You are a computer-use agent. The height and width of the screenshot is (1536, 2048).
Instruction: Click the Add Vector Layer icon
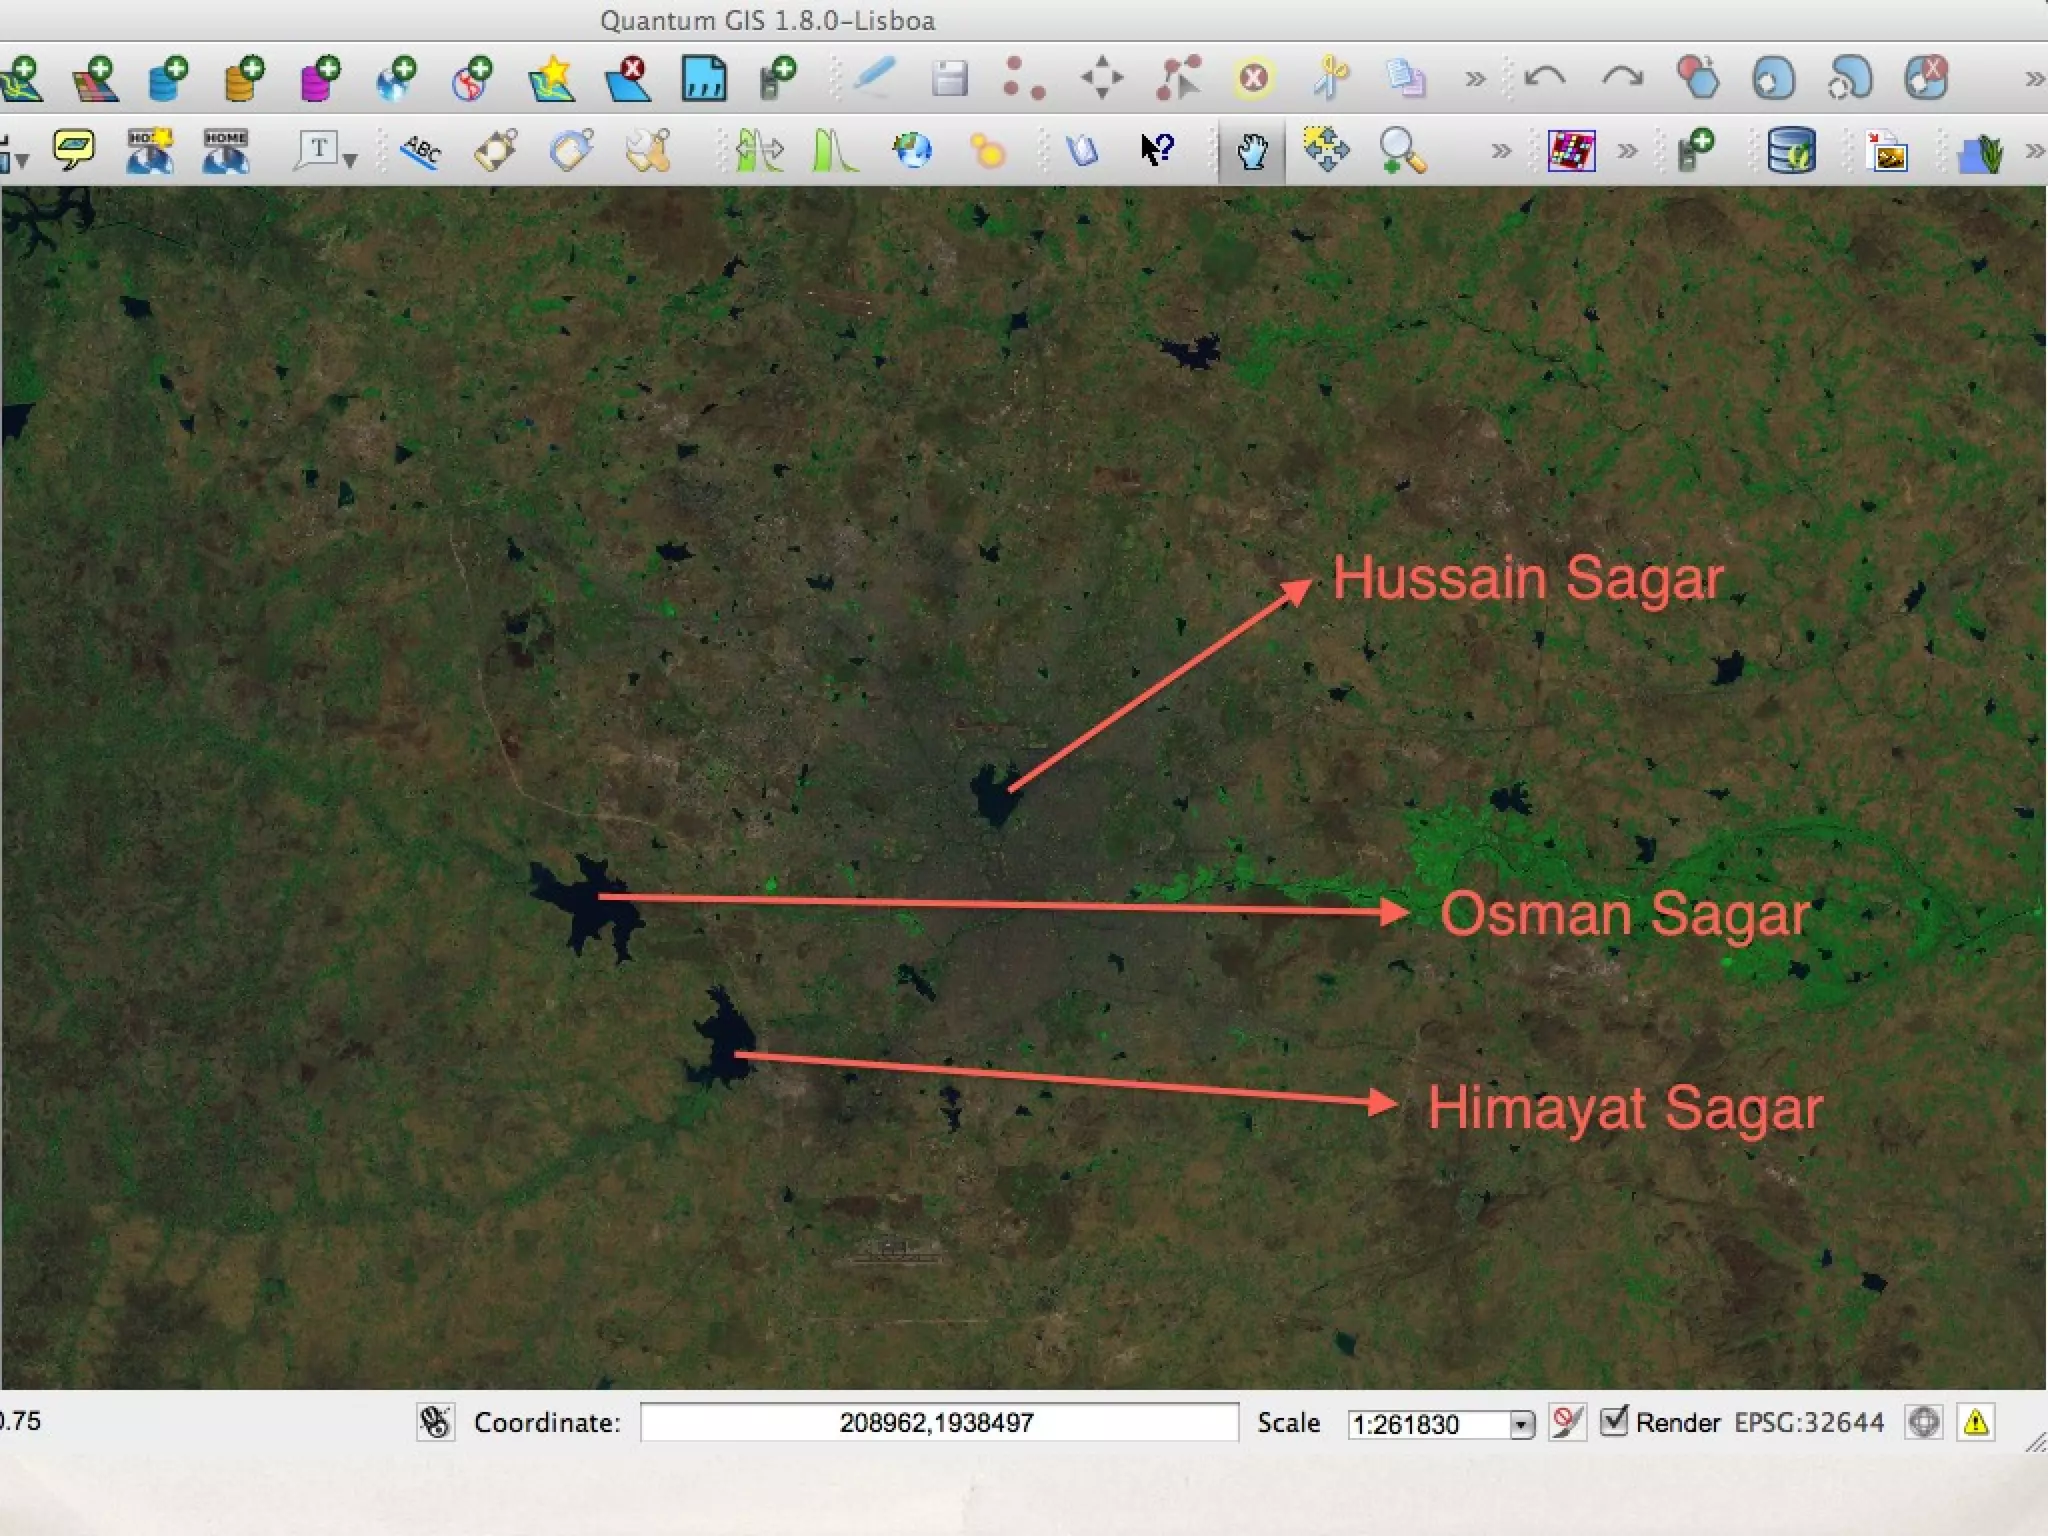(x=22, y=79)
